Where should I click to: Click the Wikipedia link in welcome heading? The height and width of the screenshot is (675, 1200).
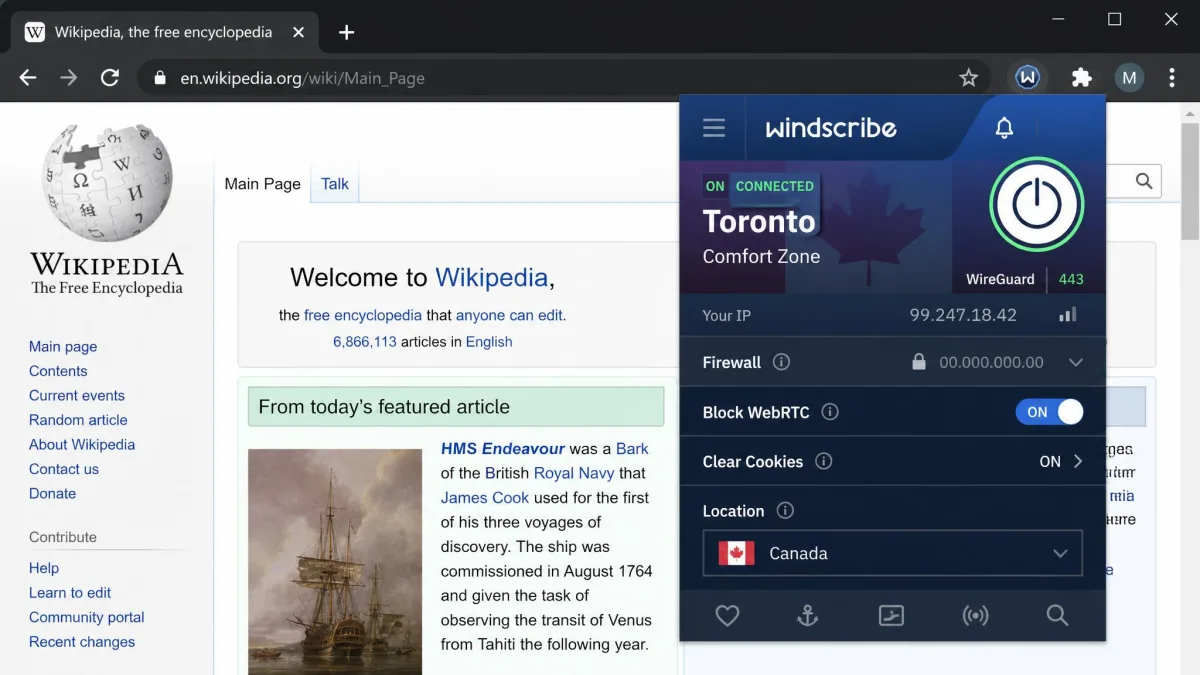pos(491,277)
